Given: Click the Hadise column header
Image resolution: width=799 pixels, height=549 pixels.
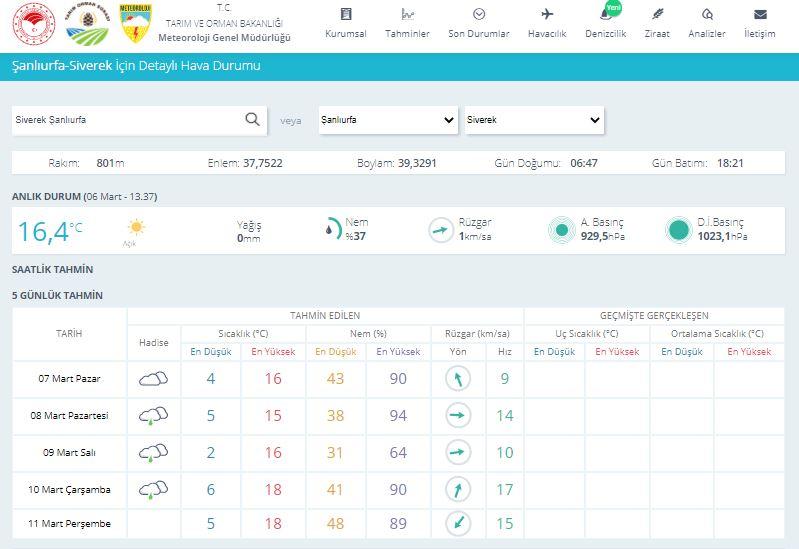Looking at the screenshot, I should coord(153,343).
